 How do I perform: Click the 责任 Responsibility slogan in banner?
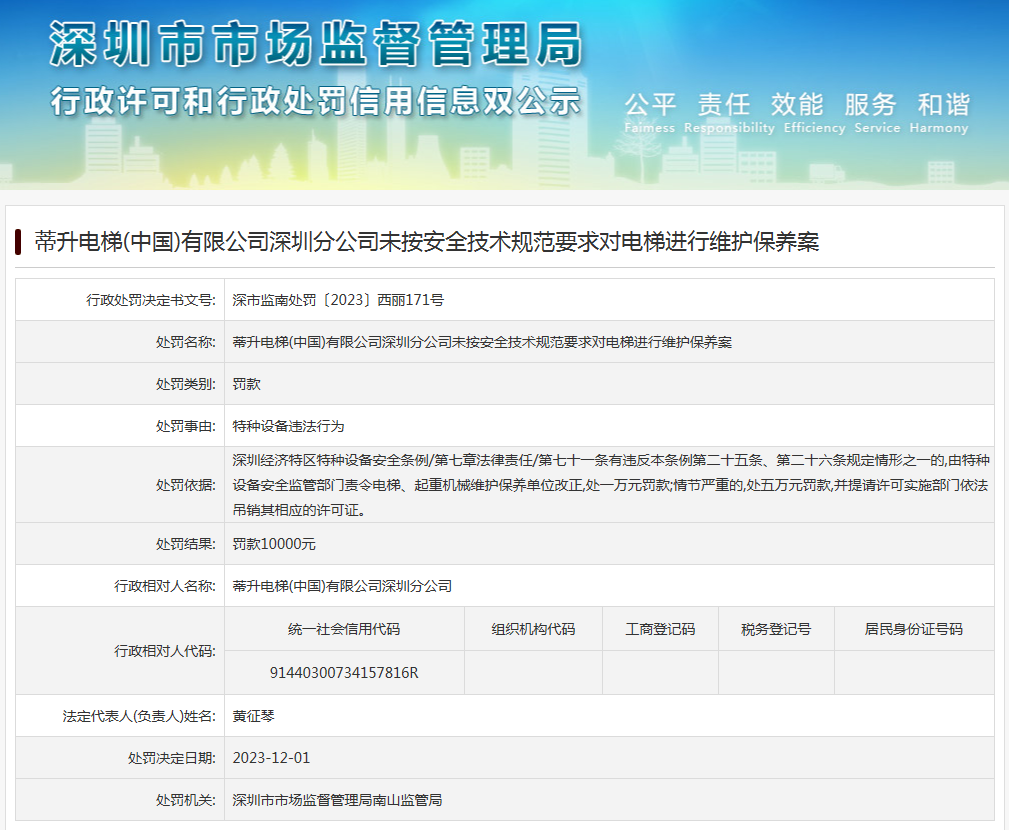tap(729, 113)
